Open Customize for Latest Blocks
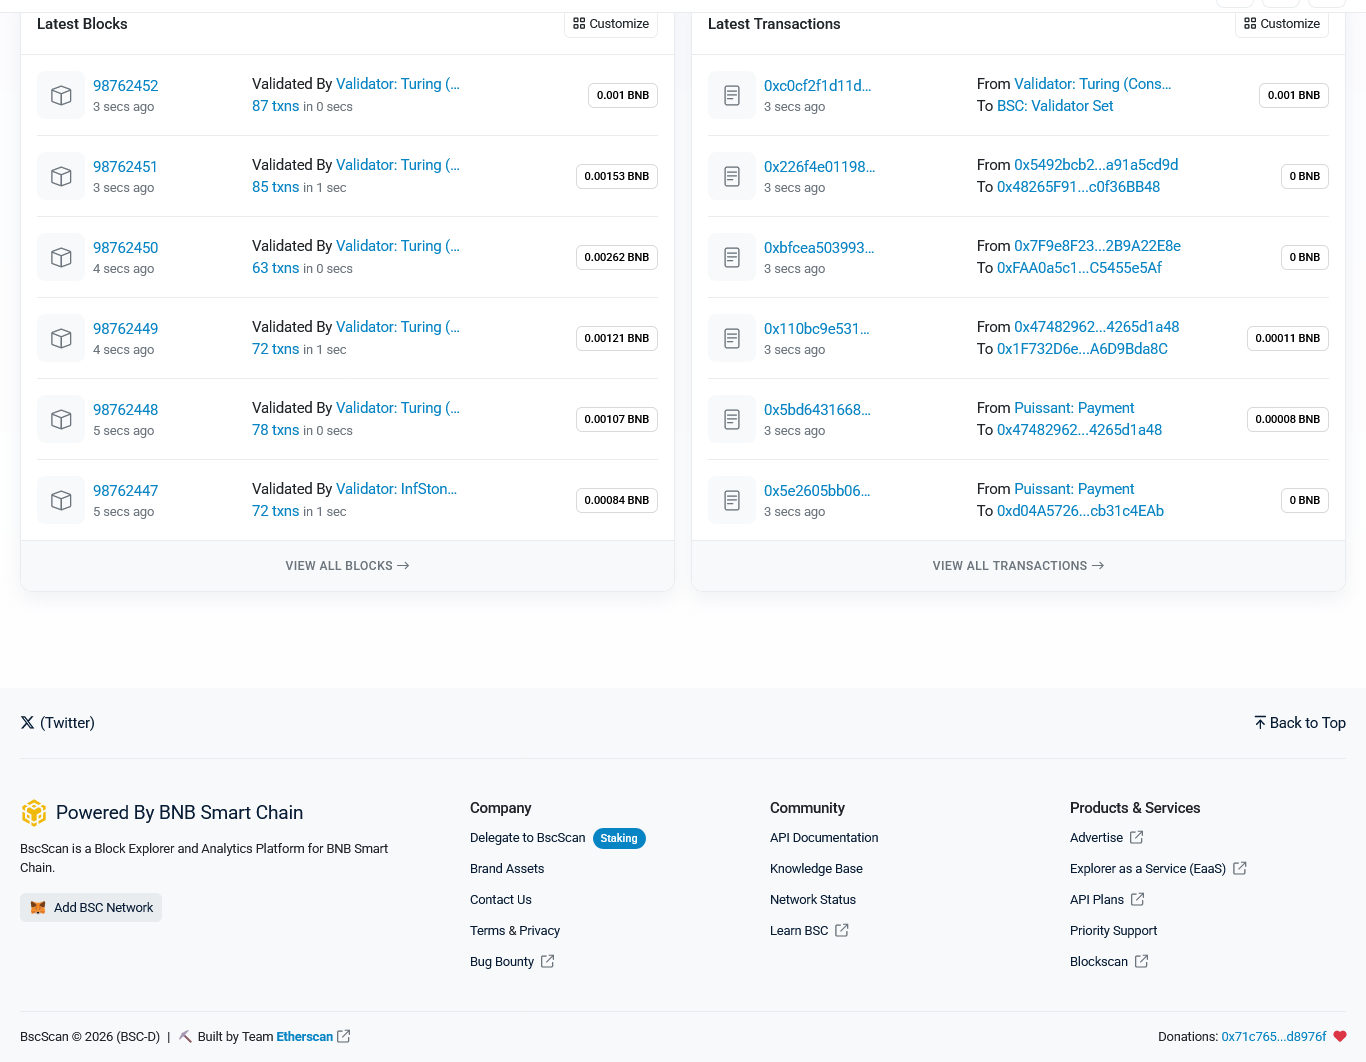Screen dimensions: 1366x1062 [x=611, y=24]
